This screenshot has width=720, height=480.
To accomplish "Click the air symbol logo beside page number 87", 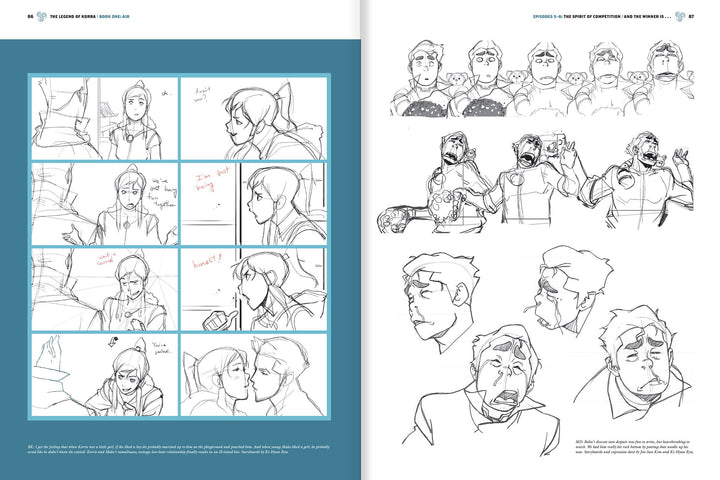I will tap(680, 17).
